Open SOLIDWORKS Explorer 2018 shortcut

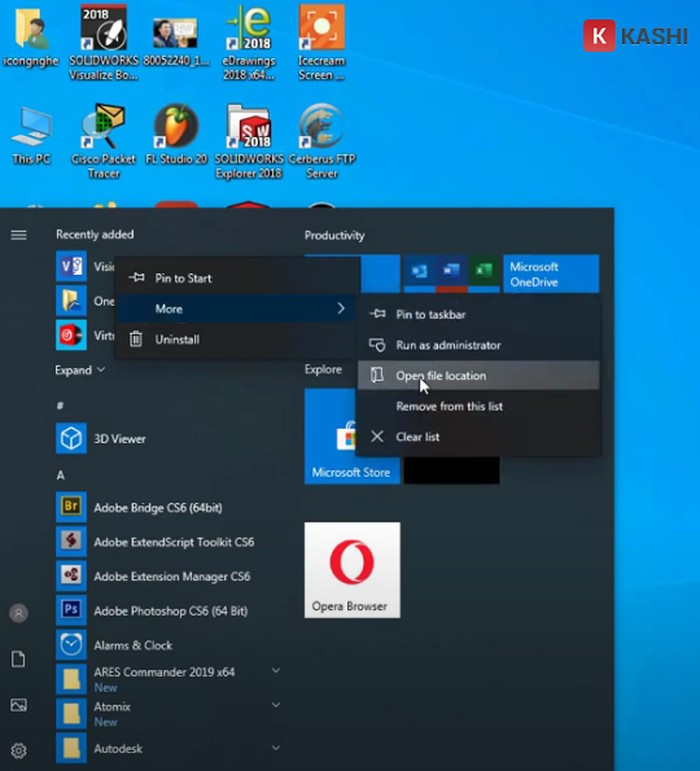pyautogui.click(x=249, y=142)
